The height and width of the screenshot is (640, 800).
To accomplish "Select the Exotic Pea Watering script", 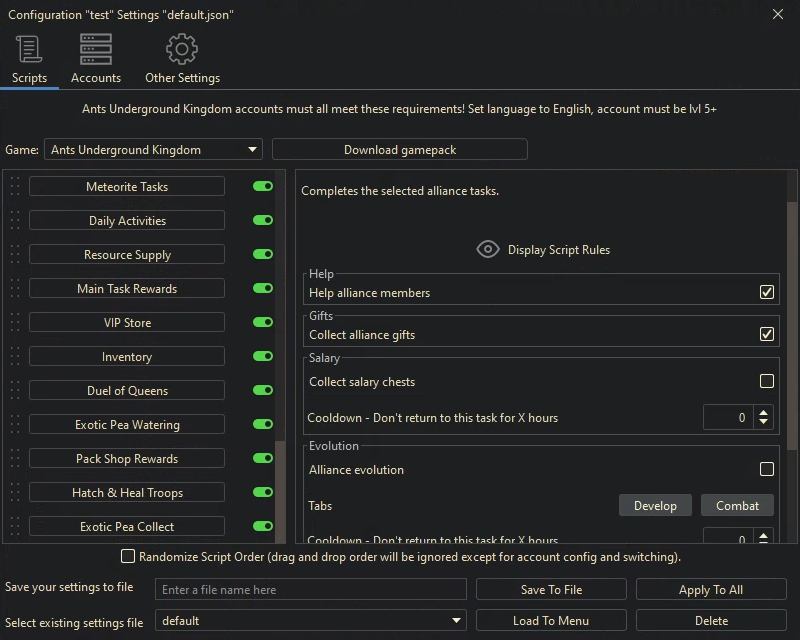I will coord(127,424).
